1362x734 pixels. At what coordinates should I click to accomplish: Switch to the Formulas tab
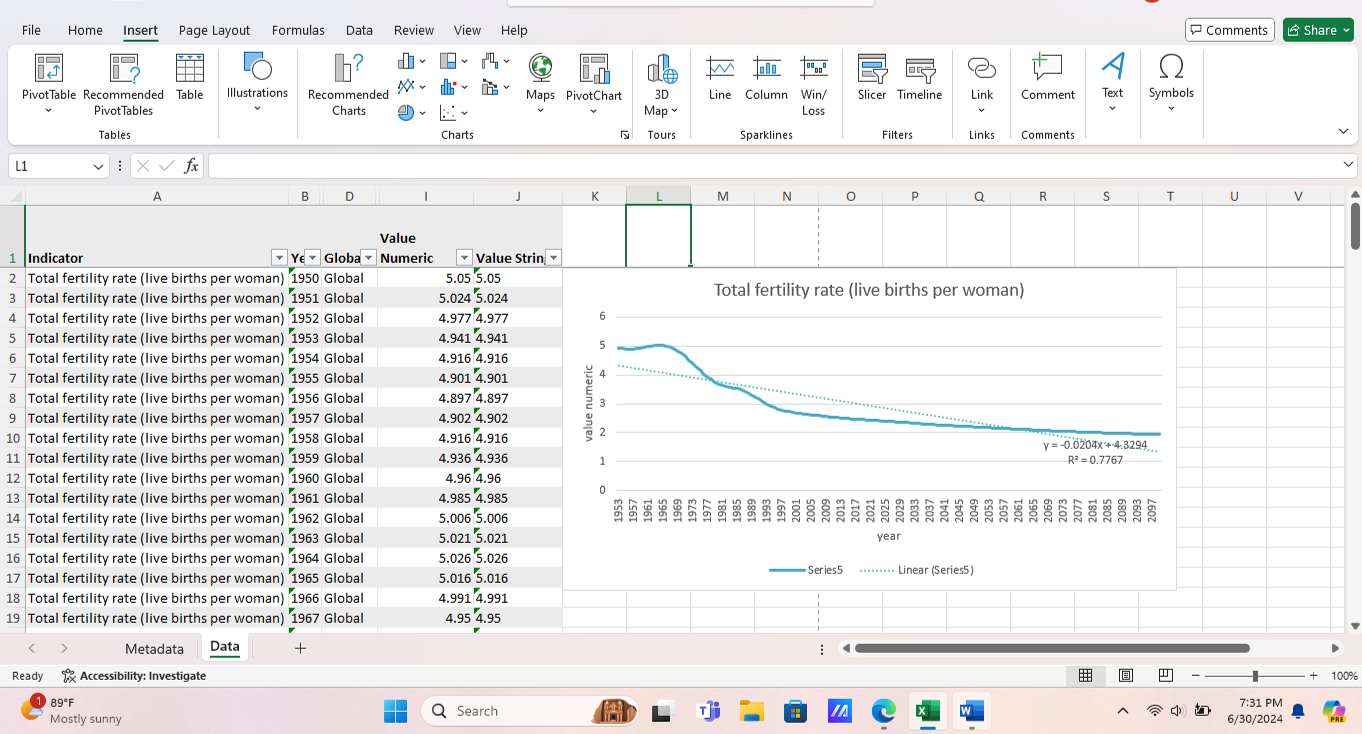click(x=298, y=30)
